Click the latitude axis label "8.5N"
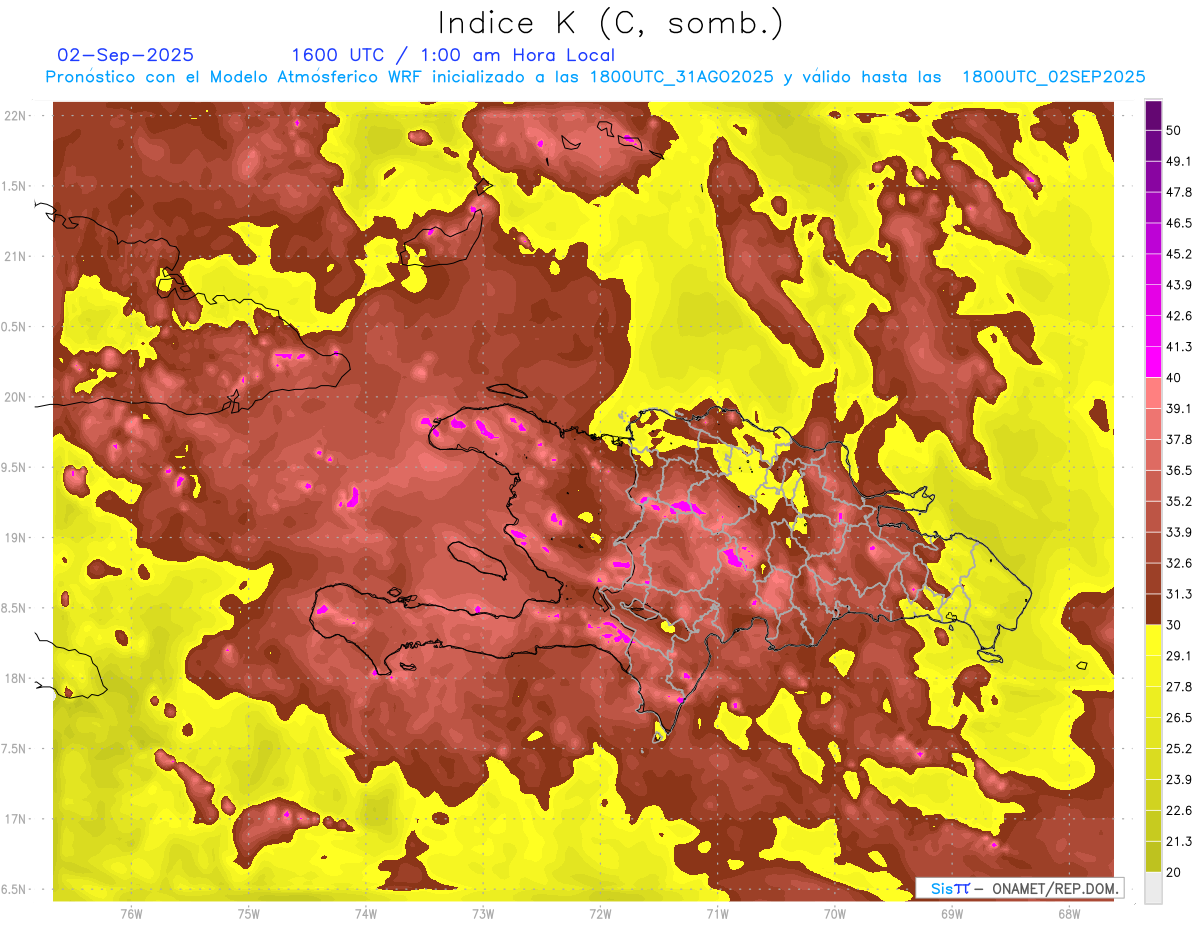This screenshot has width=1200, height=927. pyautogui.click(x=14, y=608)
